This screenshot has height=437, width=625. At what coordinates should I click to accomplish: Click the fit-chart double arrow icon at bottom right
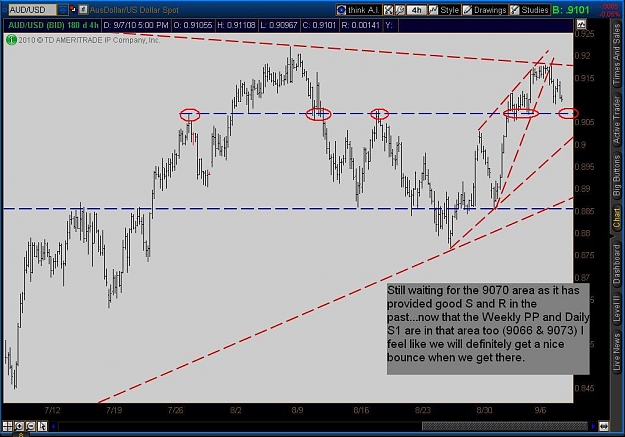pyautogui.click(x=603, y=426)
